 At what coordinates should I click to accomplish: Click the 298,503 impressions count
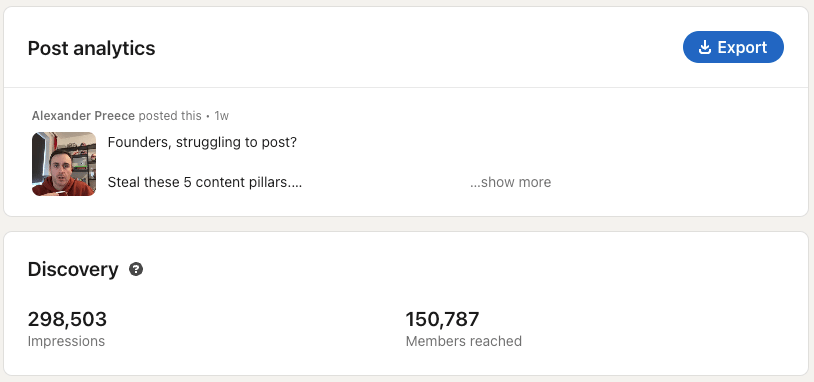pos(67,319)
